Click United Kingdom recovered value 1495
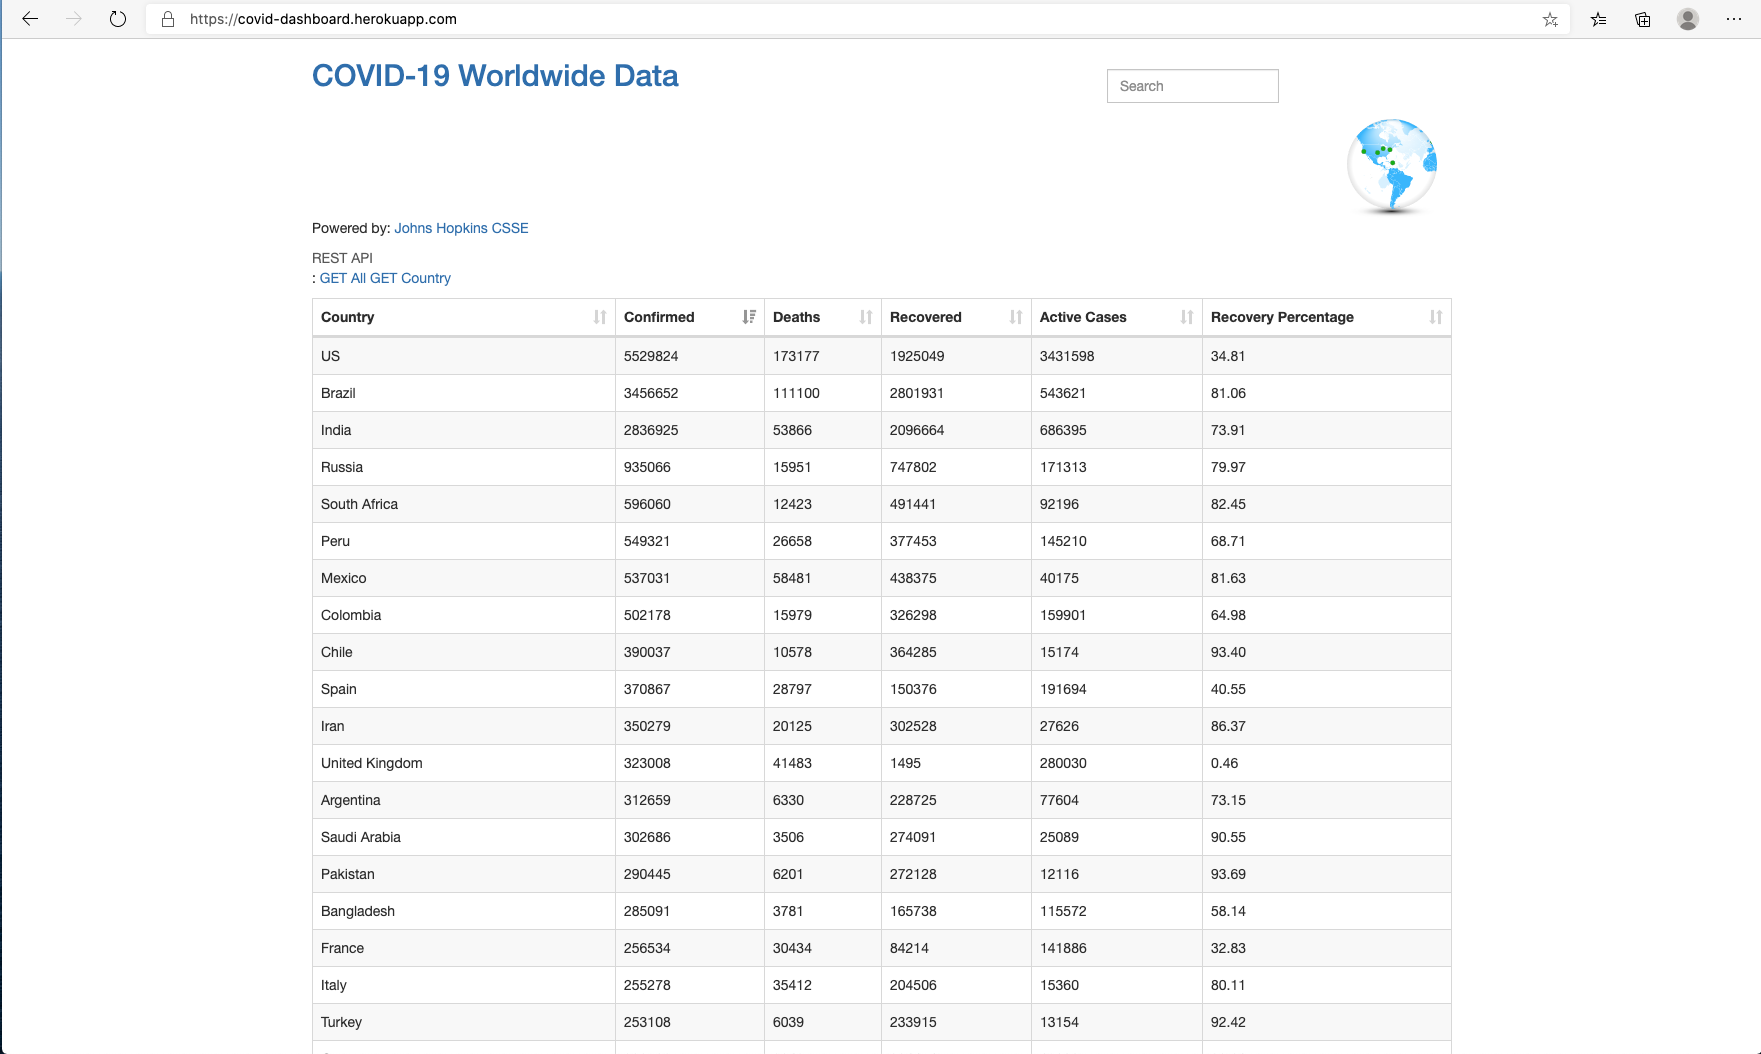This screenshot has height=1054, width=1761. pos(905,763)
